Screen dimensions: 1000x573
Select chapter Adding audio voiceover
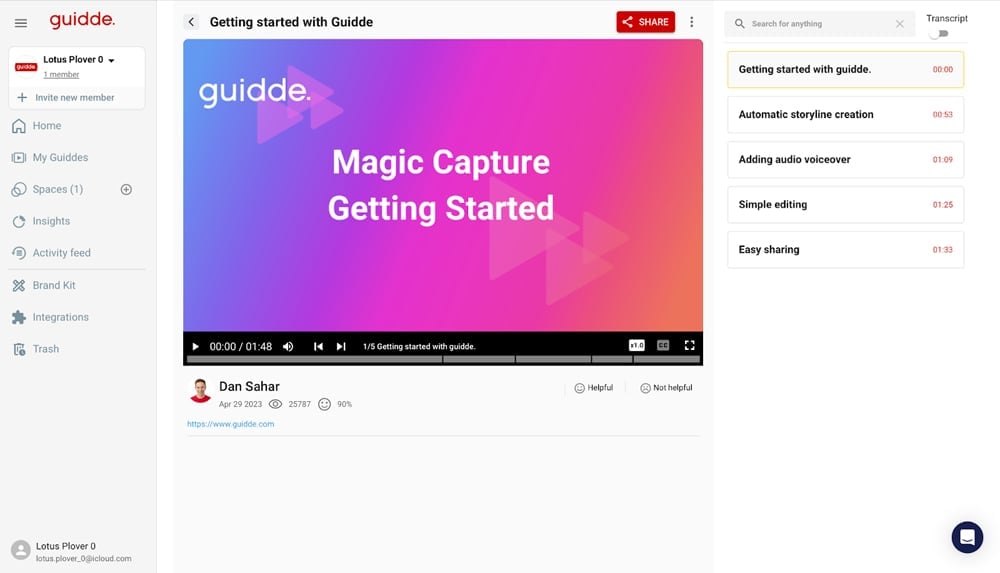[x=845, y=160]
